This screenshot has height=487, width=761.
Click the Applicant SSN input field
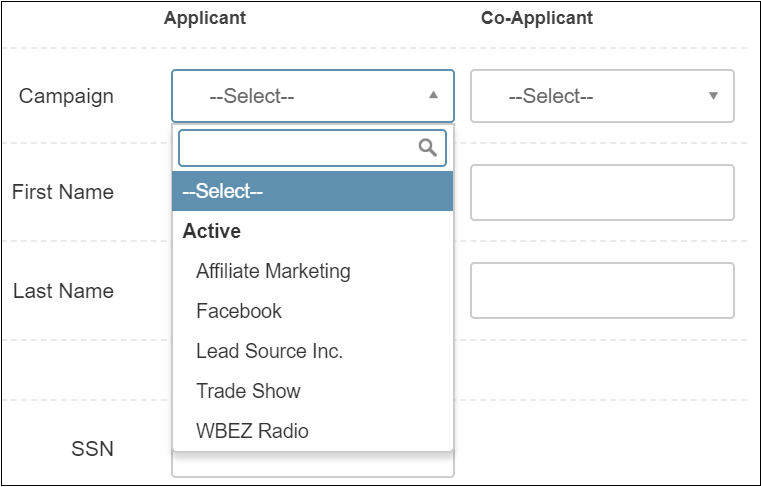pos(313,465)
